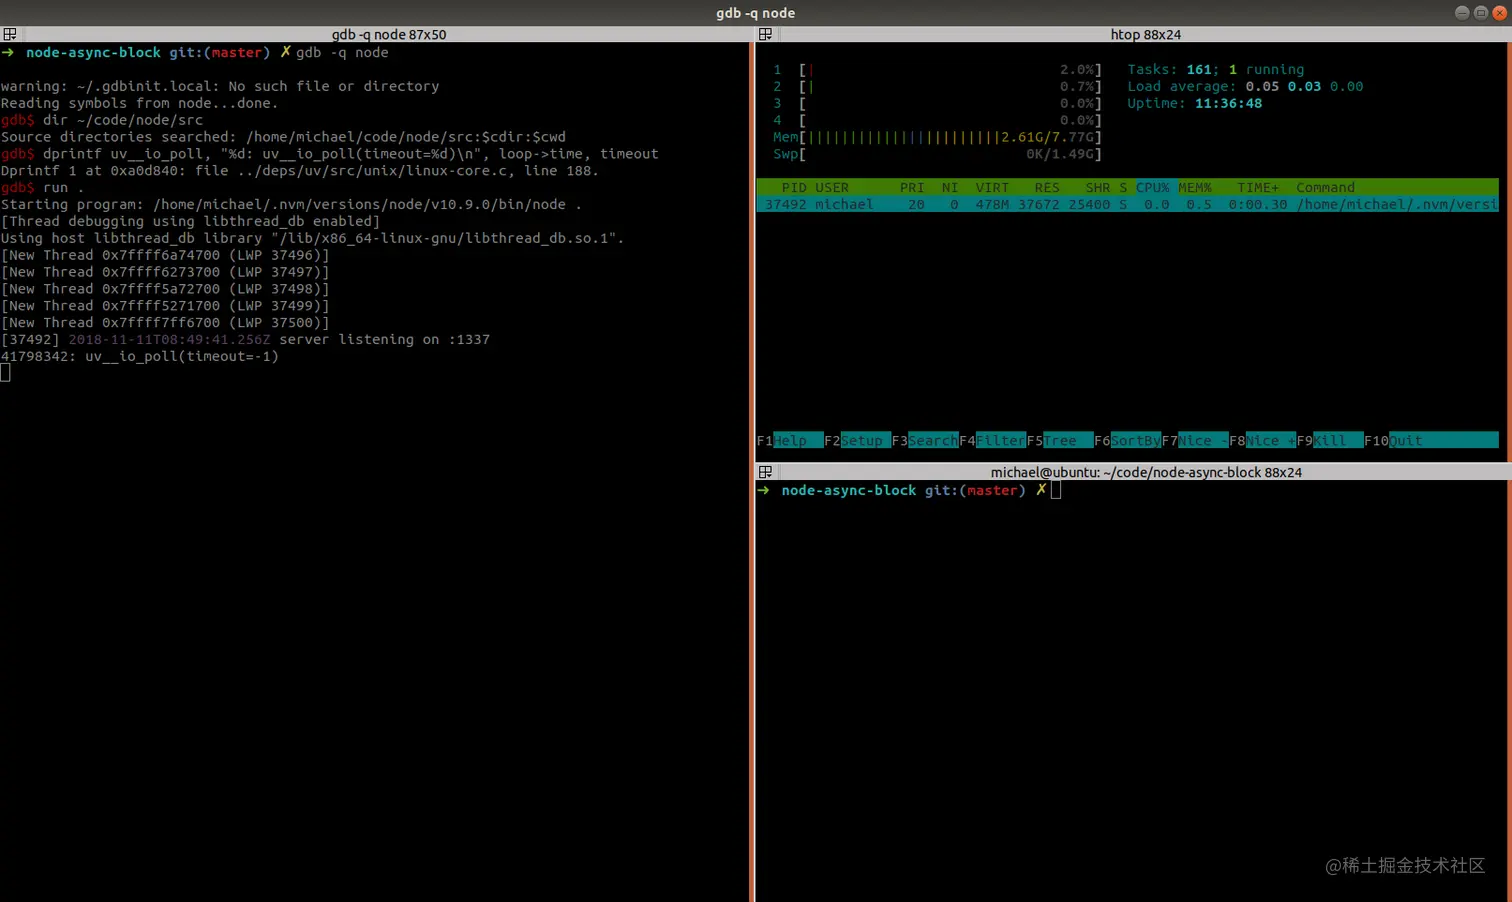The width and height of the screenshot is (1512, 902).
Task: Click the 'server listening on :1337' line
Action: pyautogui.click(x=245, y=340)
